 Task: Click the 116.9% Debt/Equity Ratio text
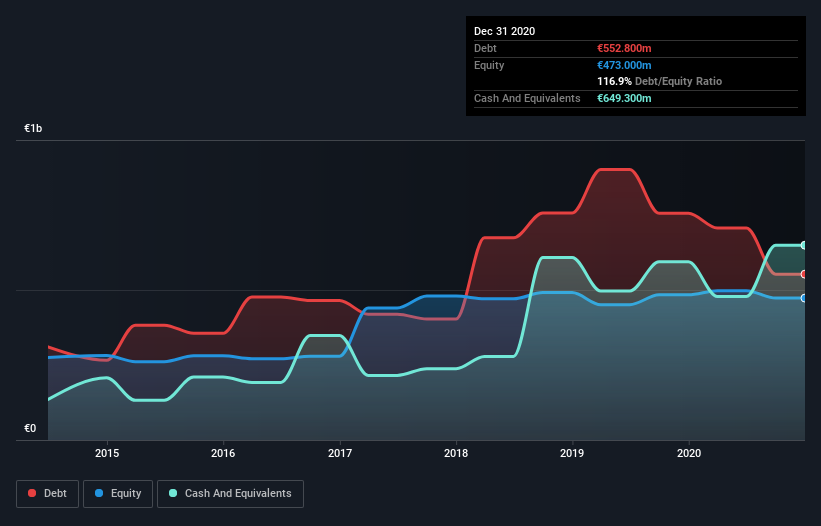point(660,82)
